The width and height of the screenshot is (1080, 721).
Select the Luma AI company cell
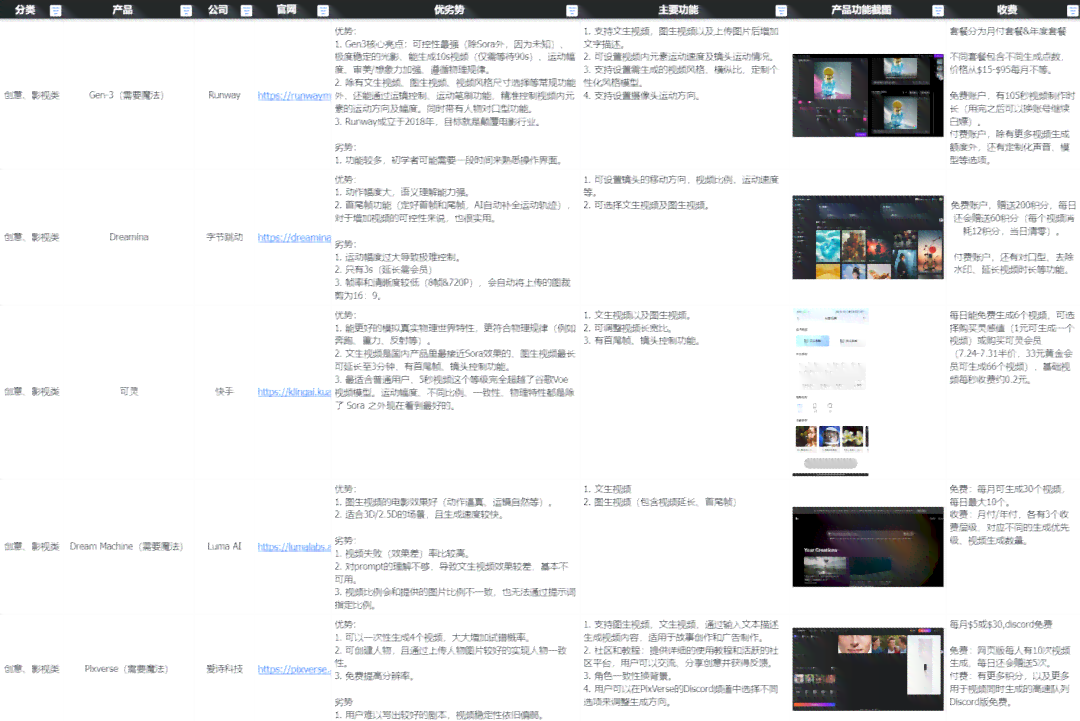(224, 546)
